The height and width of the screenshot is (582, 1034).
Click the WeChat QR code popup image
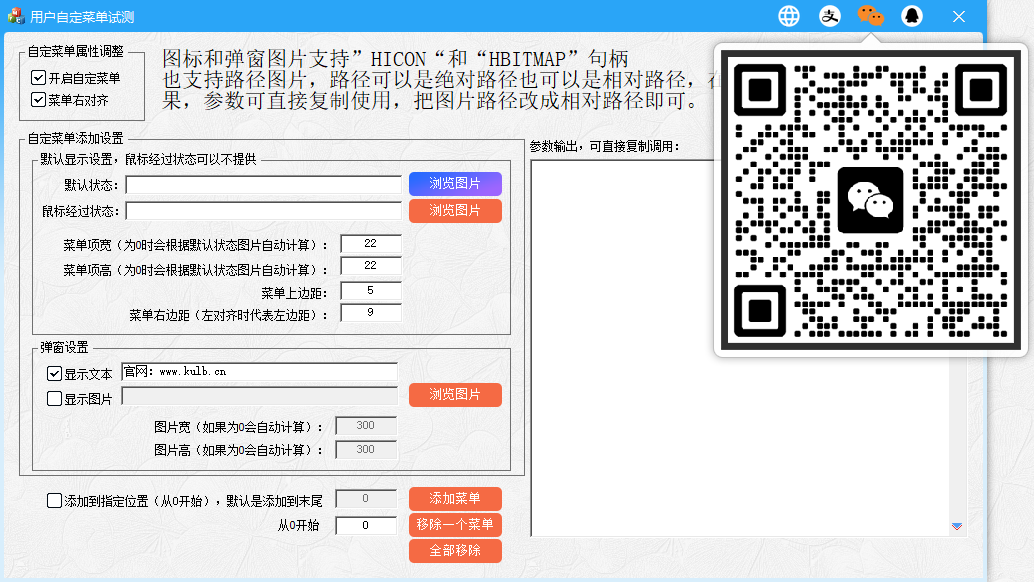click(870, 200)
